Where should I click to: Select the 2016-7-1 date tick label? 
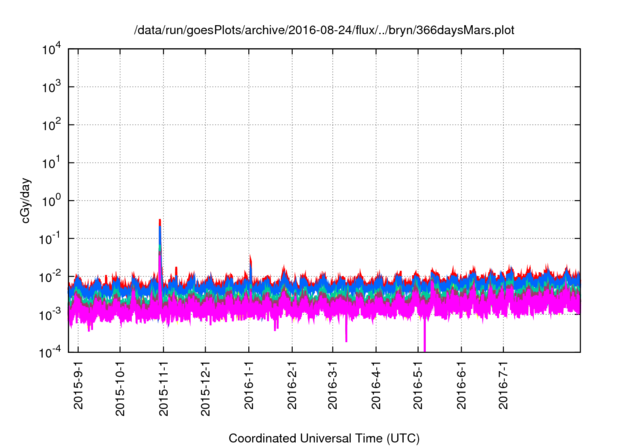[x=503, y=385]
